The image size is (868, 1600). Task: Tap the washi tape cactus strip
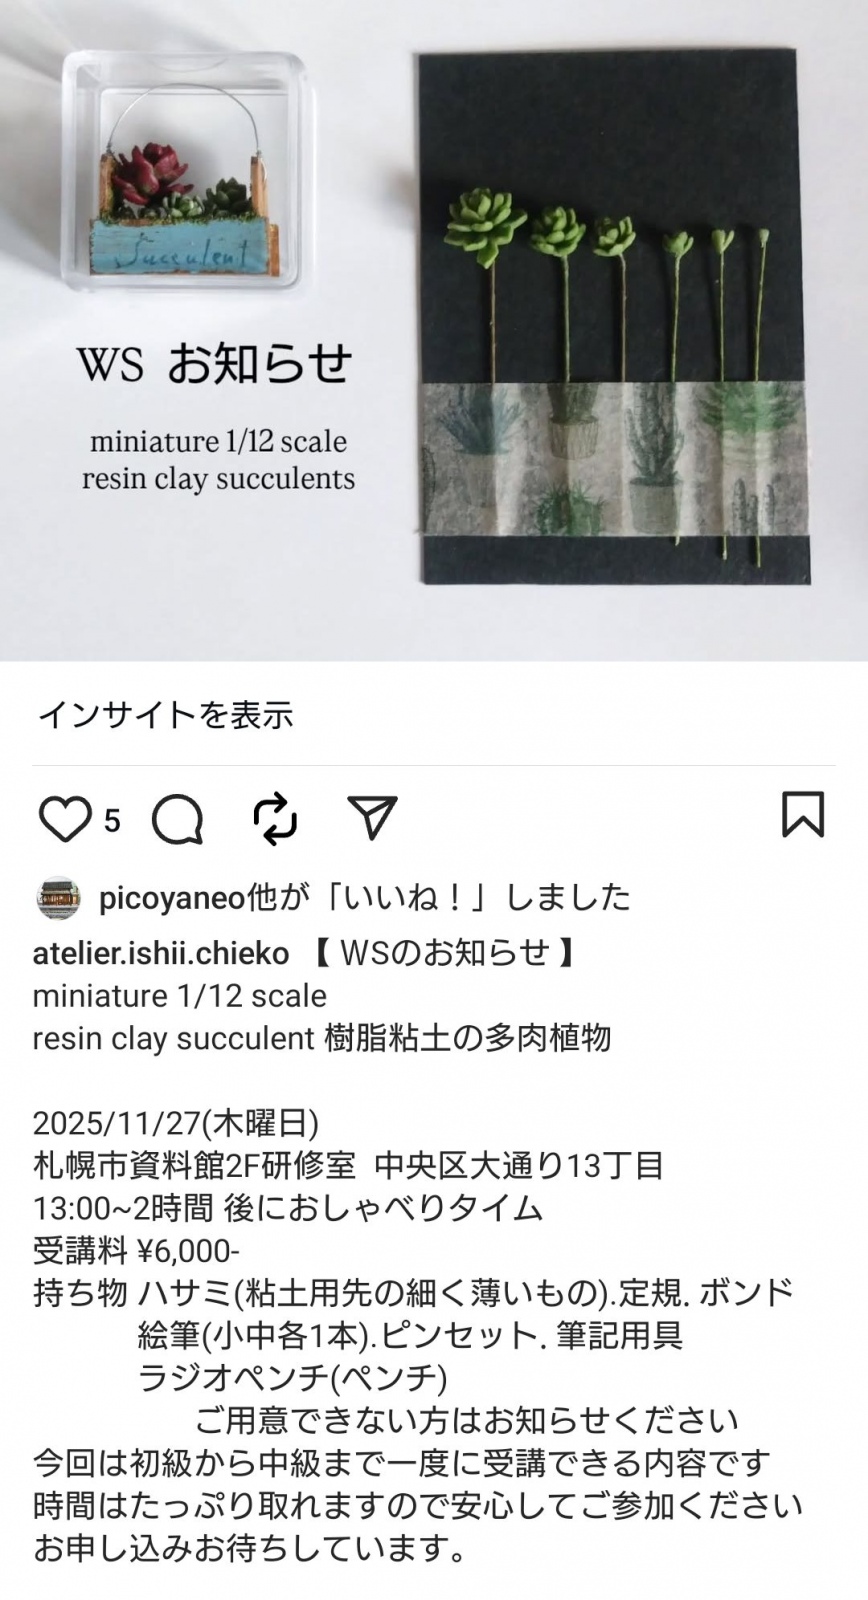point(612,459)
